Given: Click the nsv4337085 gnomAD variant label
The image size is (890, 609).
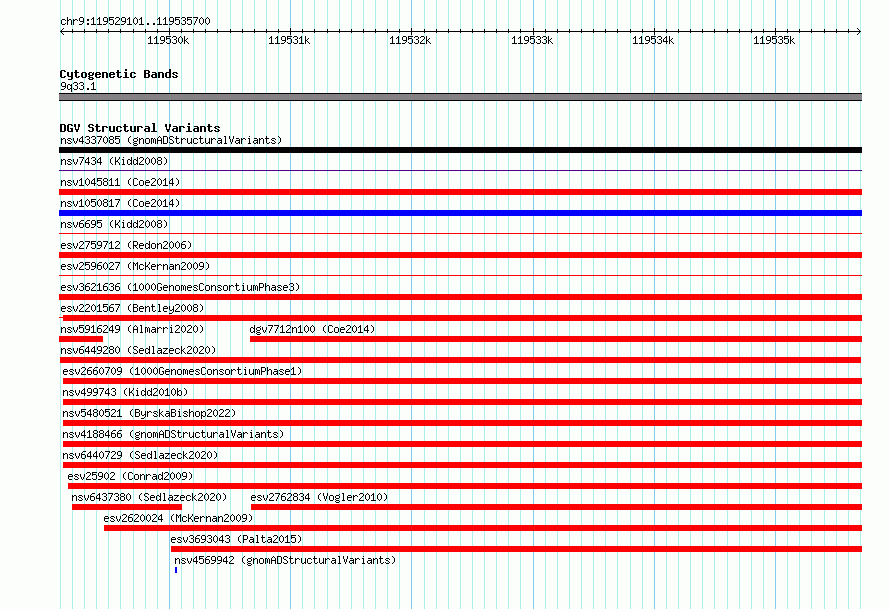Looking at the screenshot, I should click(x=171, y=140).
